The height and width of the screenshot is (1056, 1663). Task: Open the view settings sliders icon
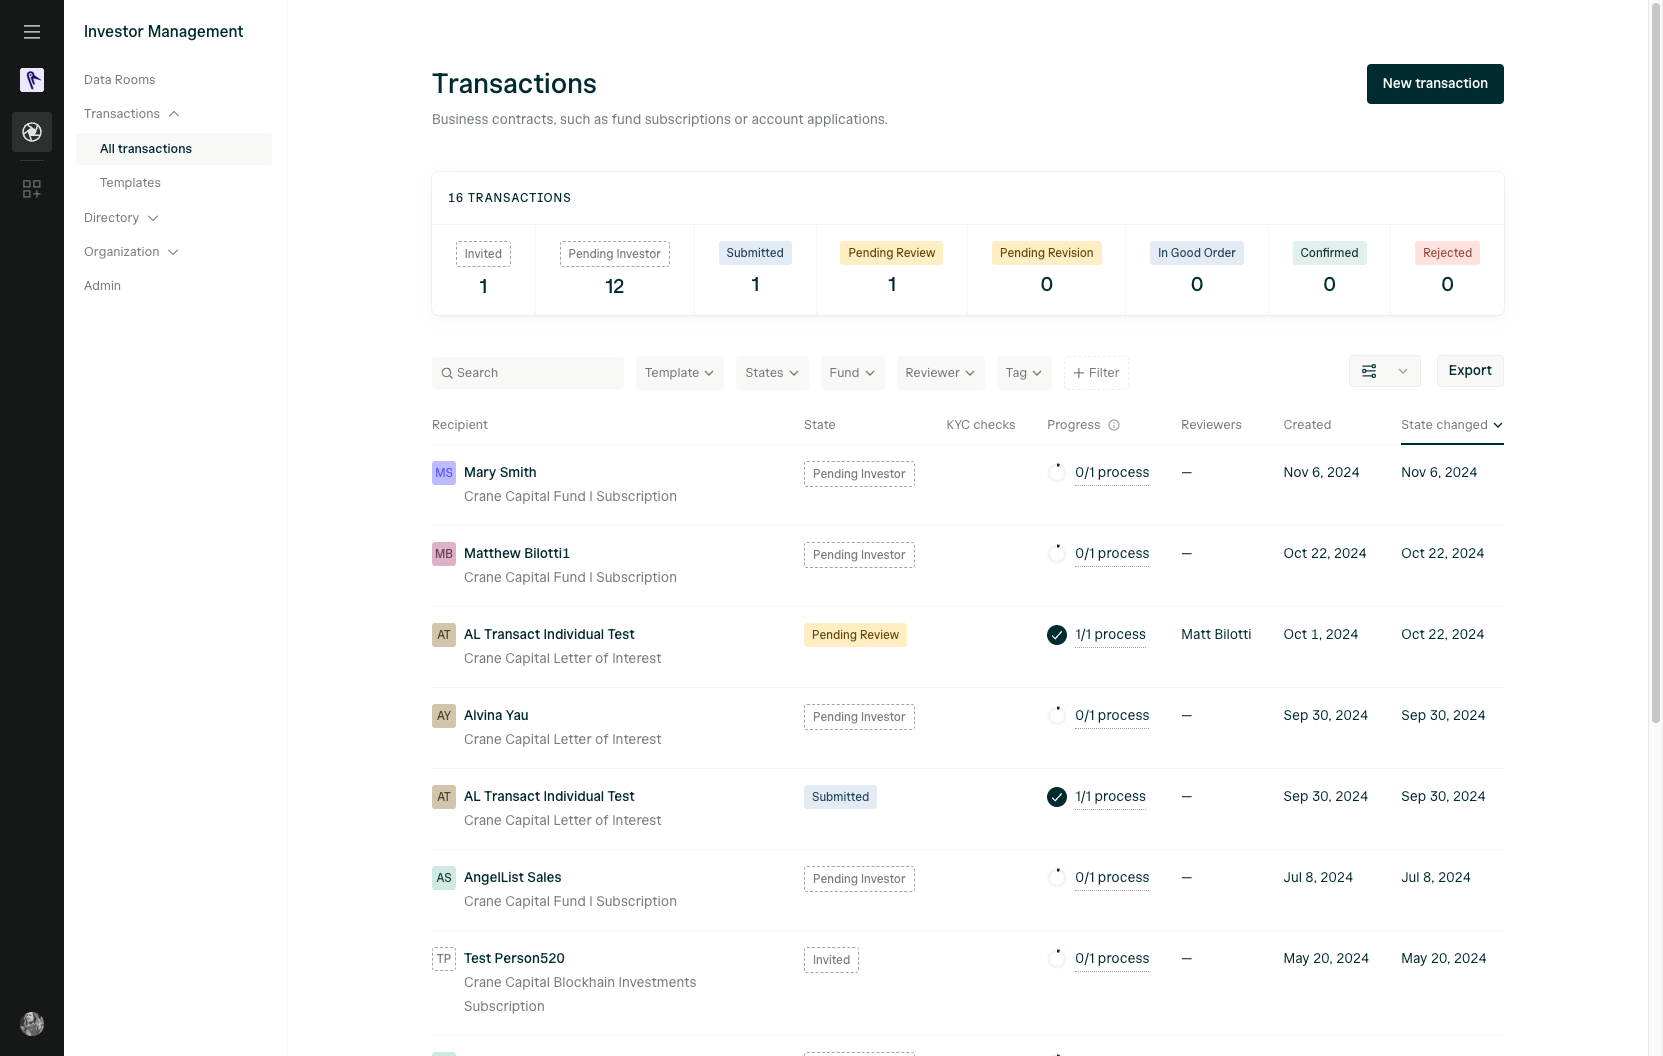click(1369, 371)
